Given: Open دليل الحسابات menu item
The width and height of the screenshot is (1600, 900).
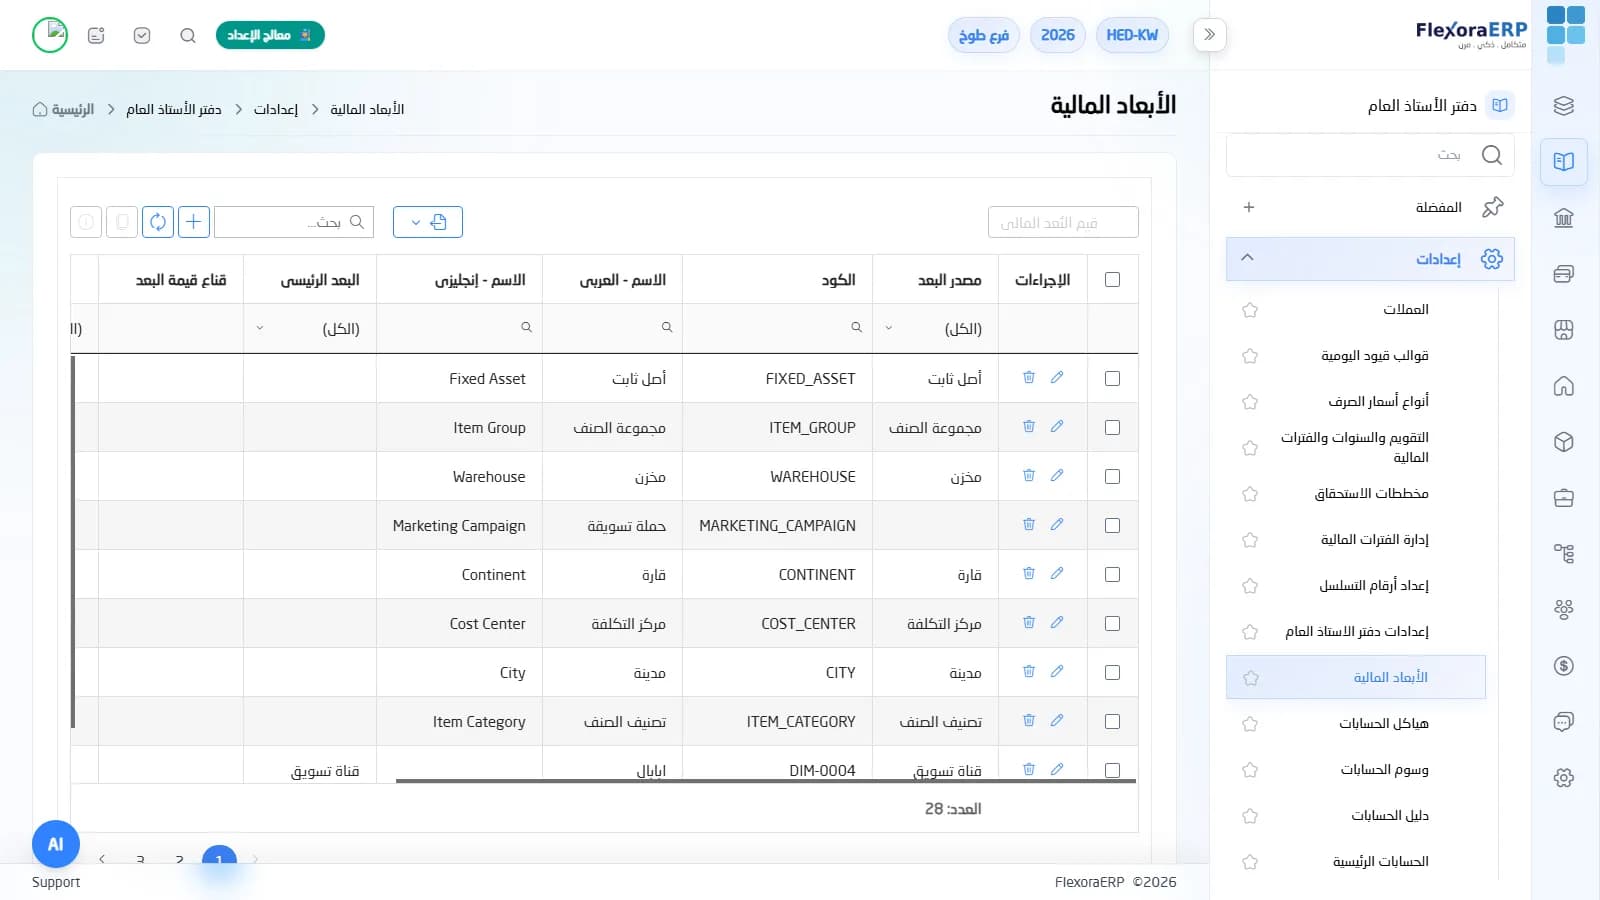Looking at the screenshot, I should 1390,815.
